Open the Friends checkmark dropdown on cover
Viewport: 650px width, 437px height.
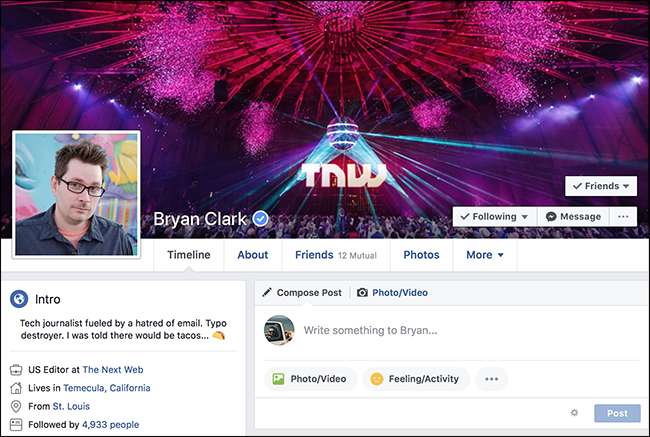tap(601, 186)
